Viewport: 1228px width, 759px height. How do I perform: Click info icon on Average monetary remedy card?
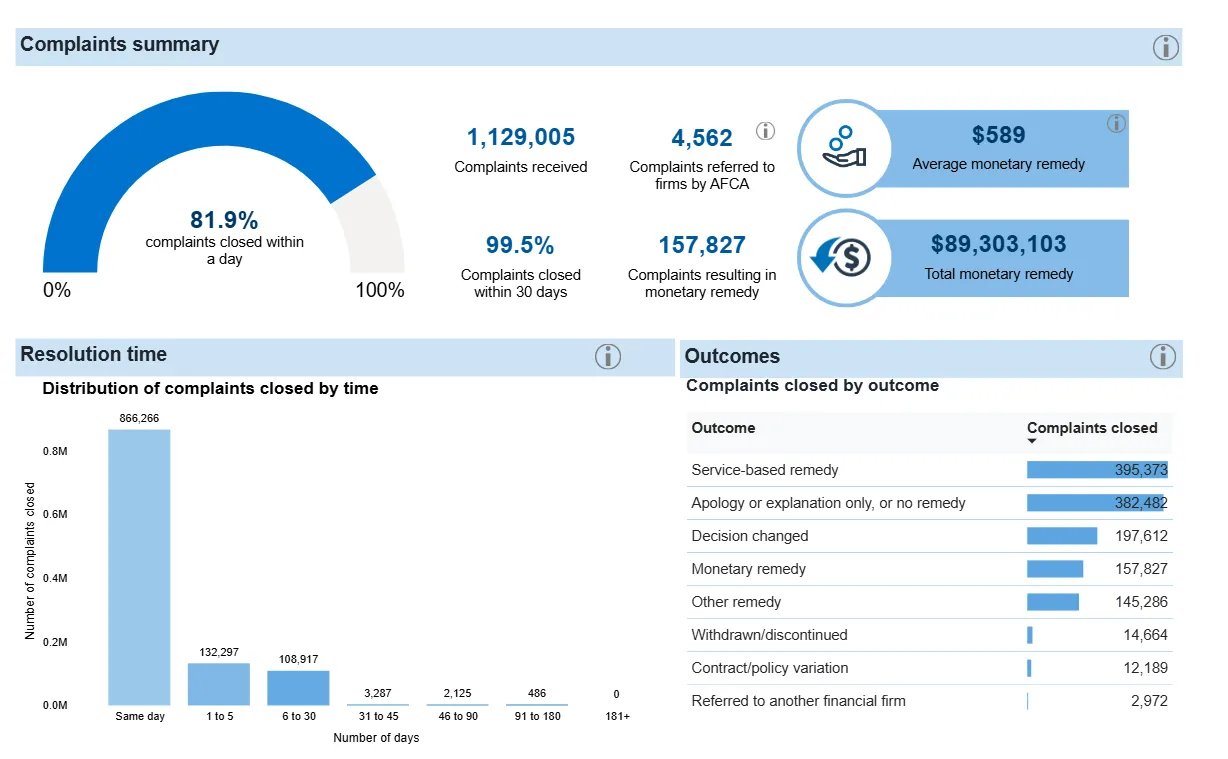coord(1117,123)
